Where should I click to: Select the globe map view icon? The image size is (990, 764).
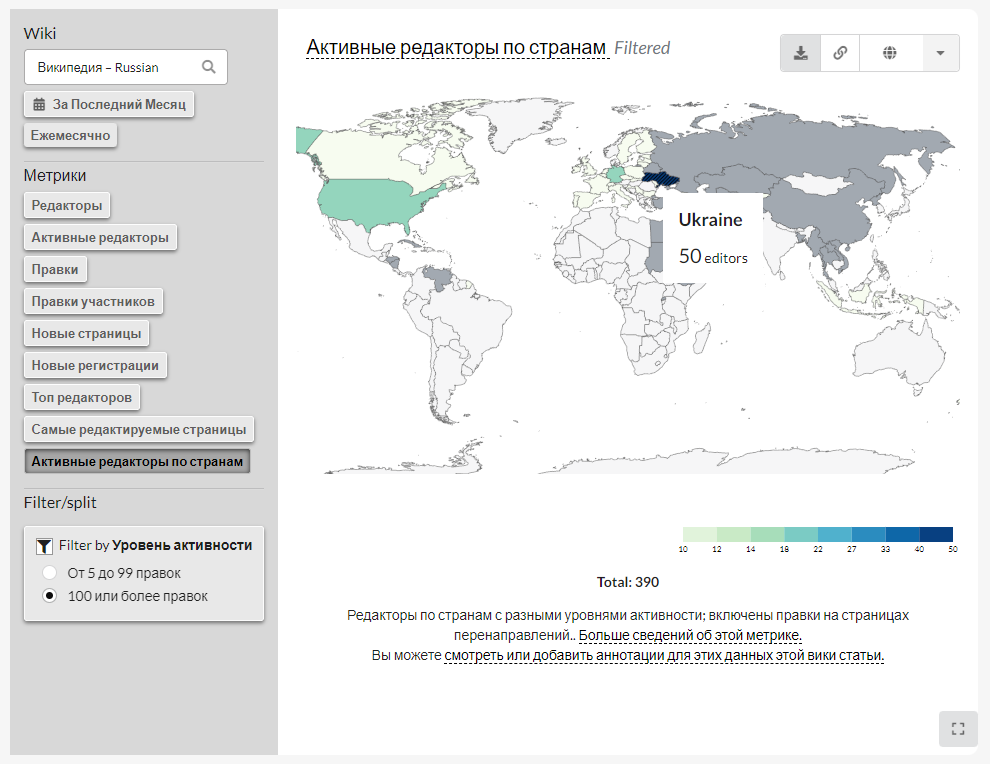pos(890,53)
